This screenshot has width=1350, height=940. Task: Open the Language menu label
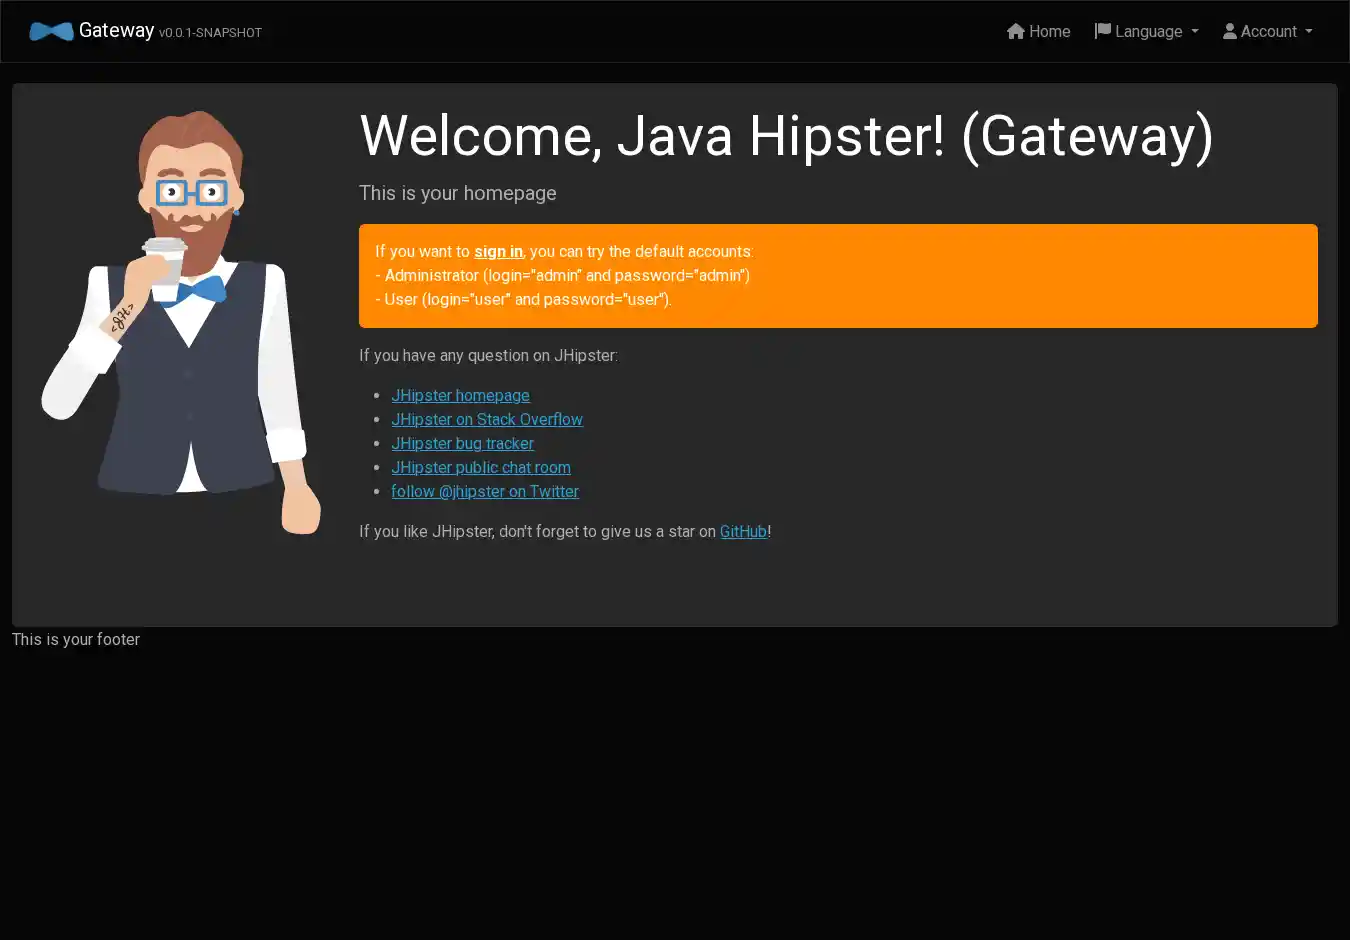[x=1148, y=32]
